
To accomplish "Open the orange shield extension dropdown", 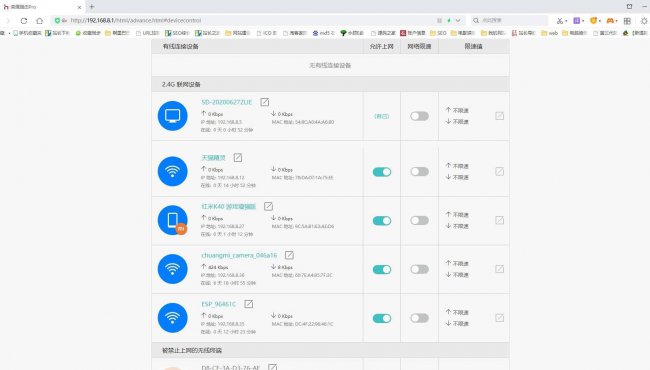I will point(599,21).
